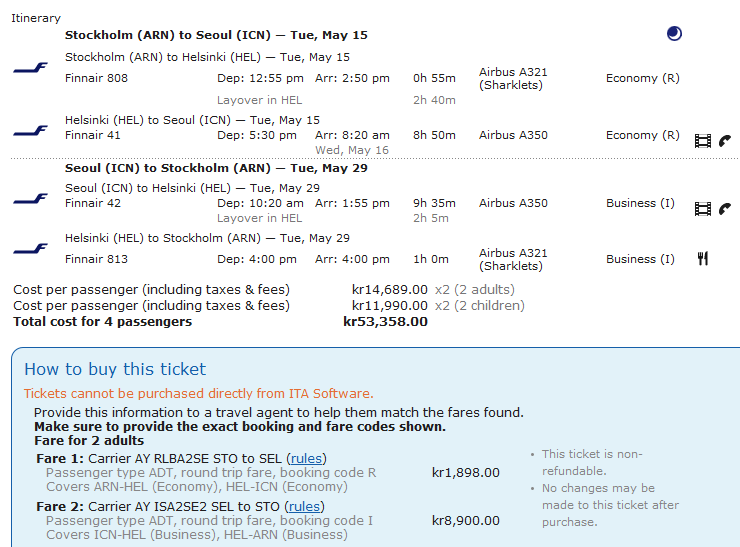
Task: Click the total cost kr53,358.00 amount
Action: click(385, 322)
